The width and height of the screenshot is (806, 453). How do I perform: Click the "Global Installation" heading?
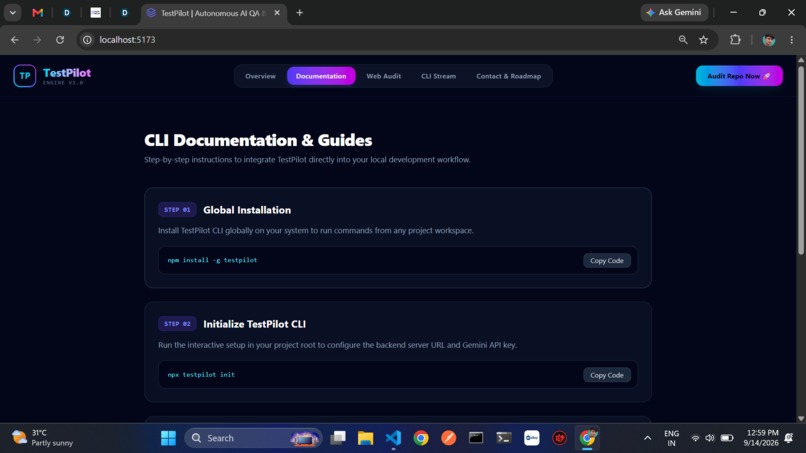(x=247, y=210)
